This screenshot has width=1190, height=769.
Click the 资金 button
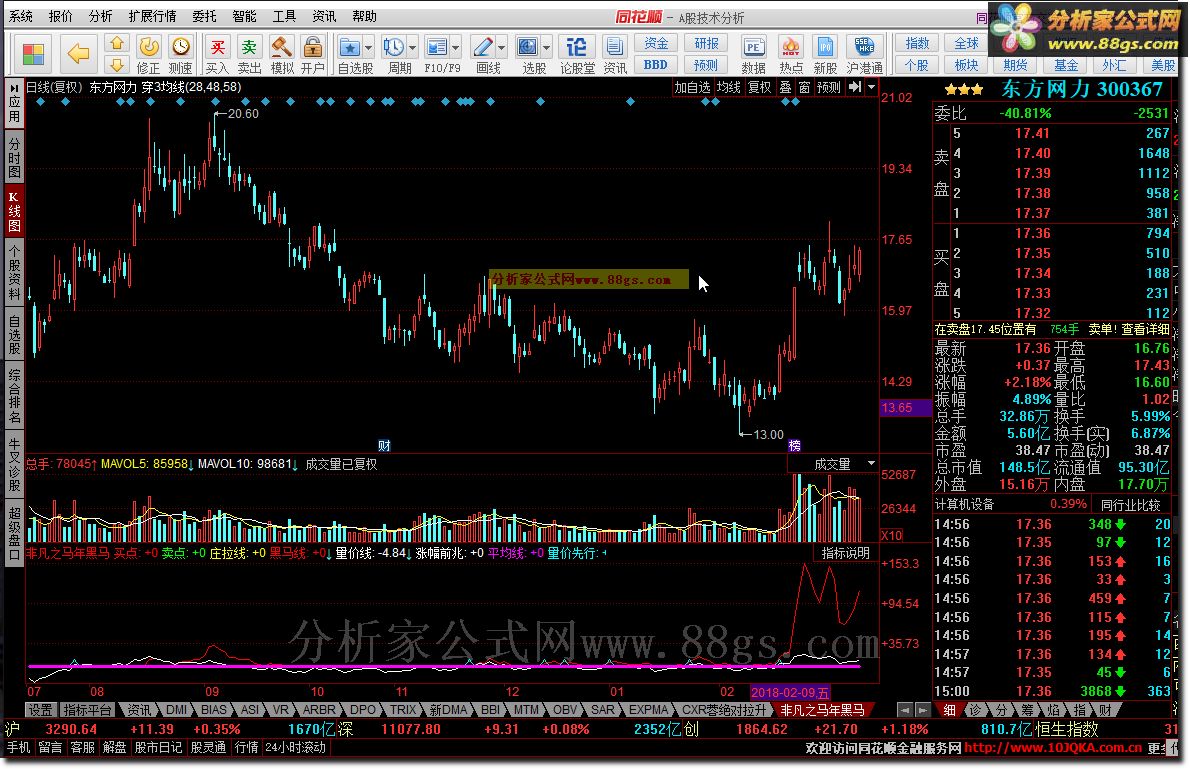[x=656, y=43]
